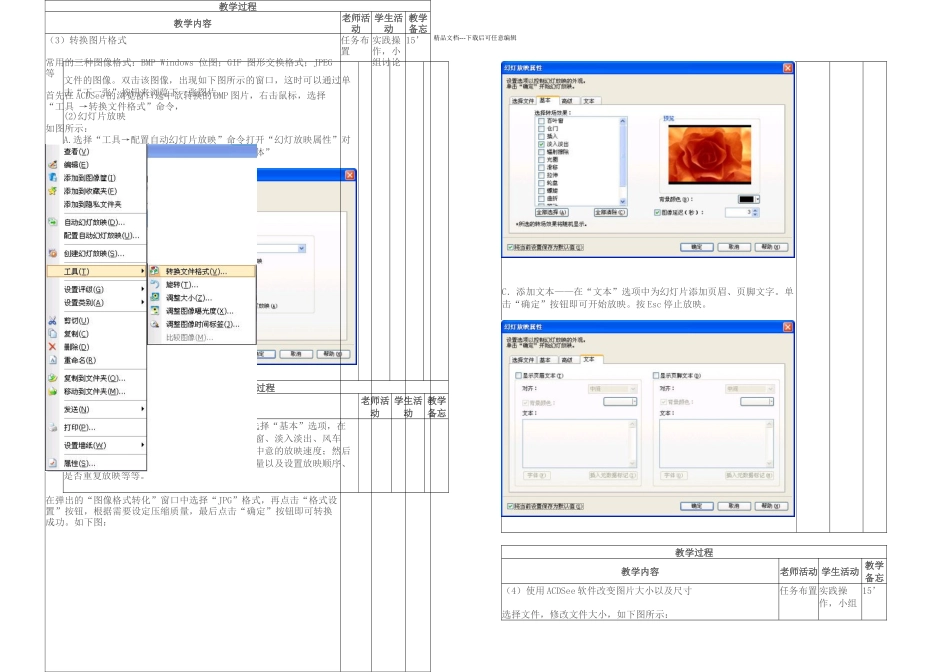This screenshot has height=672, width=950.
Task: Uncheck the 淡入淡出 transition effect
Action: tap(541, 145)
